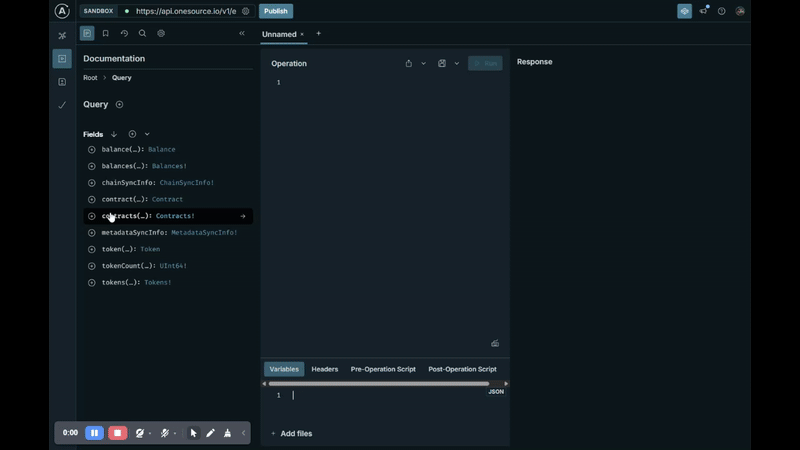Switch to the Headers tab
Image resolution: width=800 pixels, height=450 pixels.
point(324,369)
